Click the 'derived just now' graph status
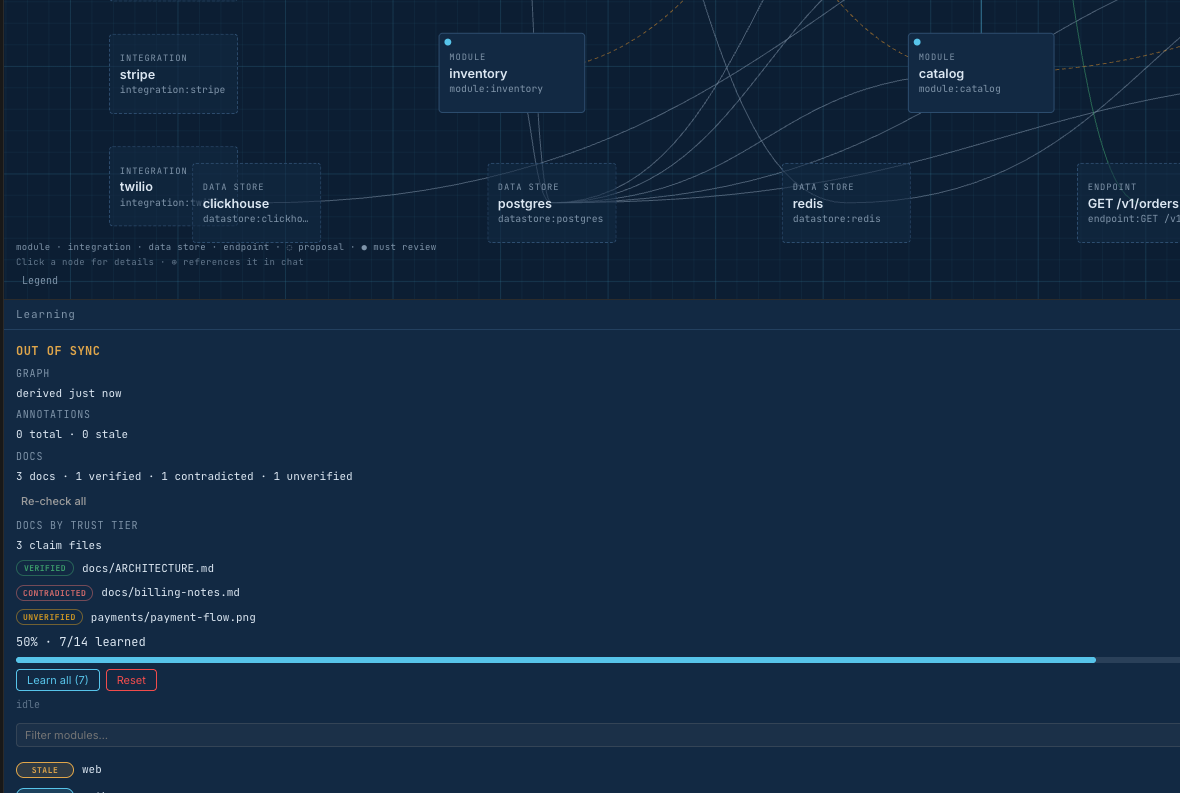This screenshot has height=793, width=1180. pos(68,393)
